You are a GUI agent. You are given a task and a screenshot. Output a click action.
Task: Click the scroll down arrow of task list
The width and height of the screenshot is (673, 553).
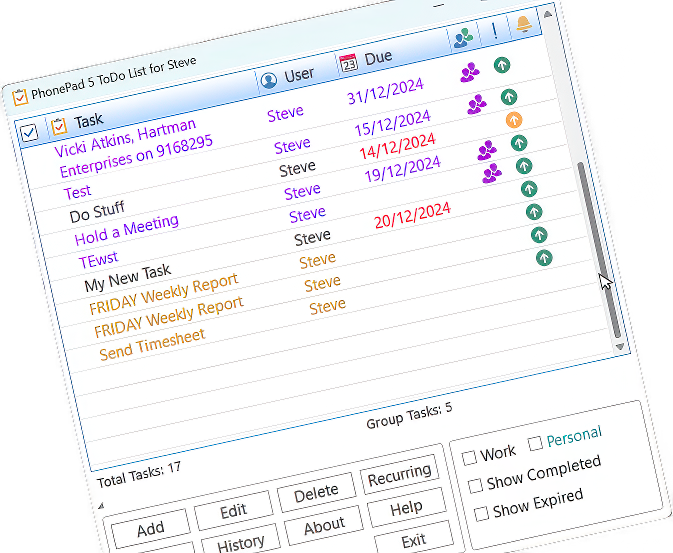pos(619,346)
